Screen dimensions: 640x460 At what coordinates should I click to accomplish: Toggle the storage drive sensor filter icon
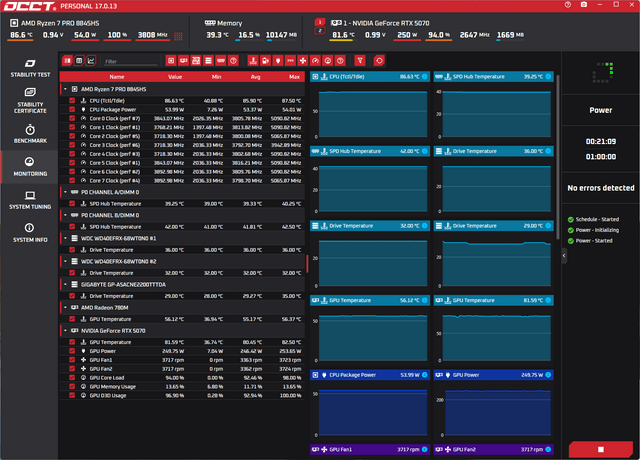pyautogui.click(x=209, y=61)
